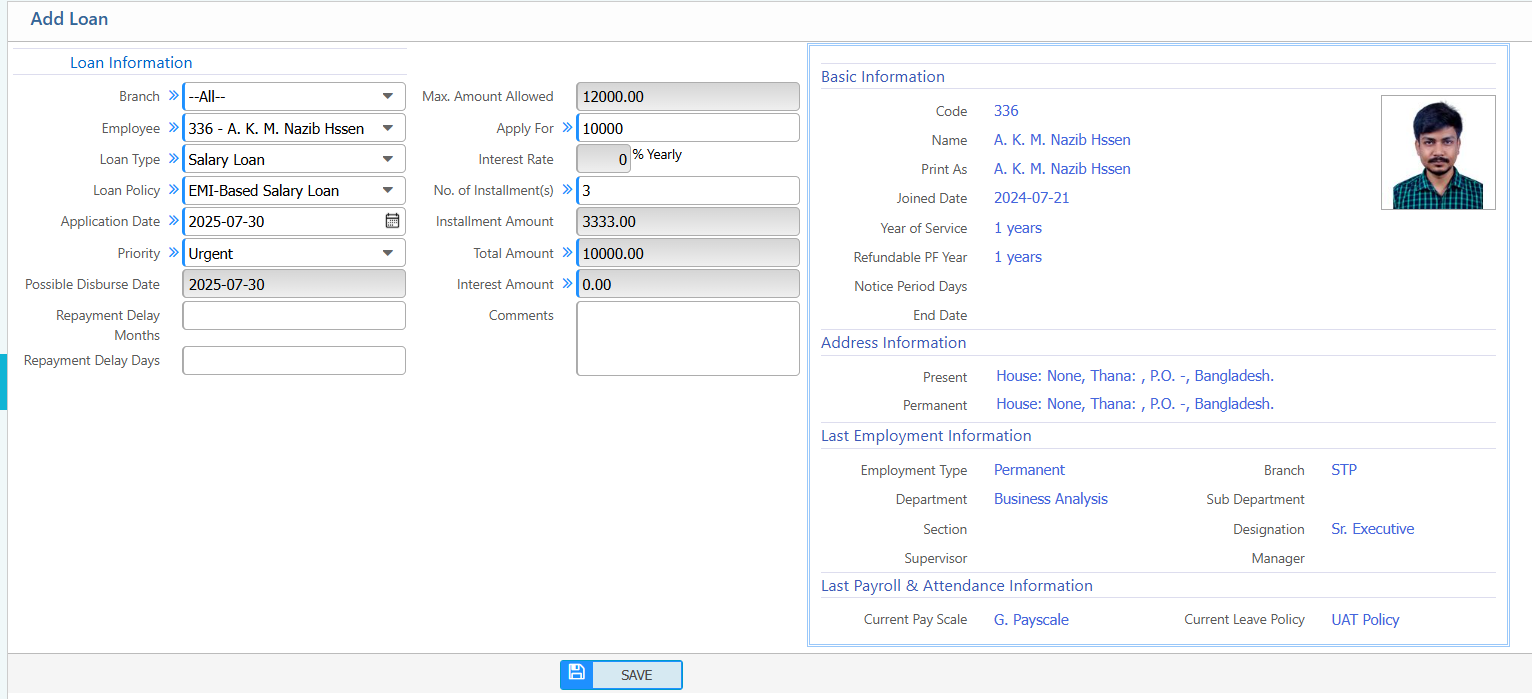Open the Loan Type dropdown

(x=294, y=159)
